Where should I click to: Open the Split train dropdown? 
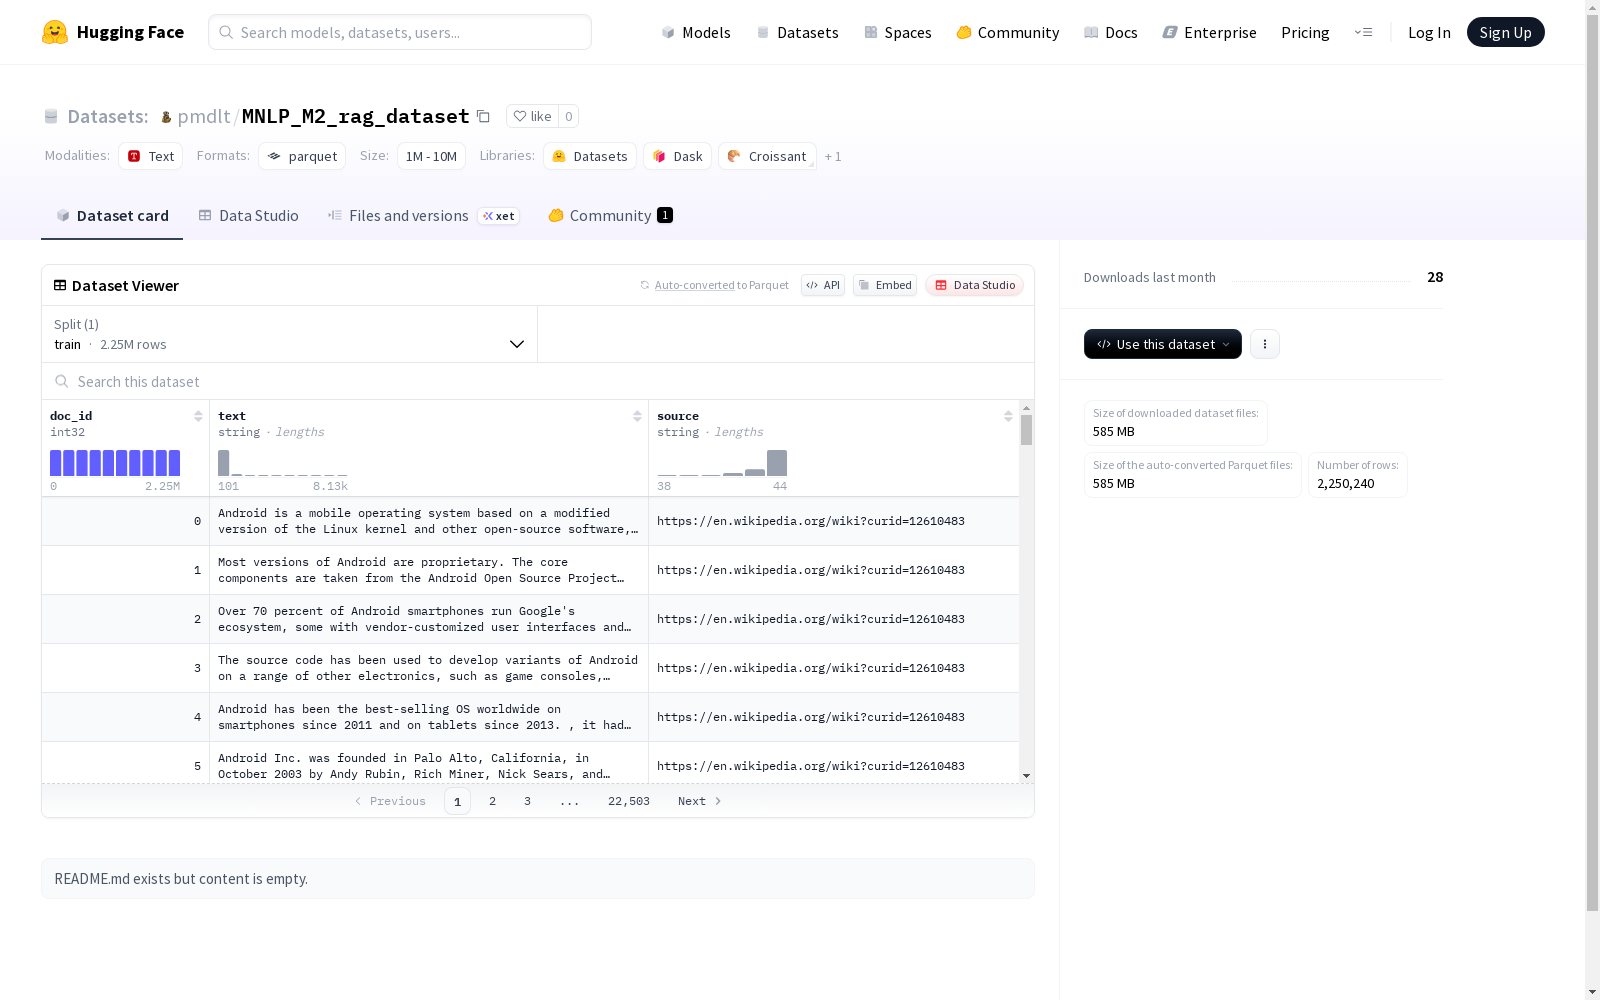point(290,334)
